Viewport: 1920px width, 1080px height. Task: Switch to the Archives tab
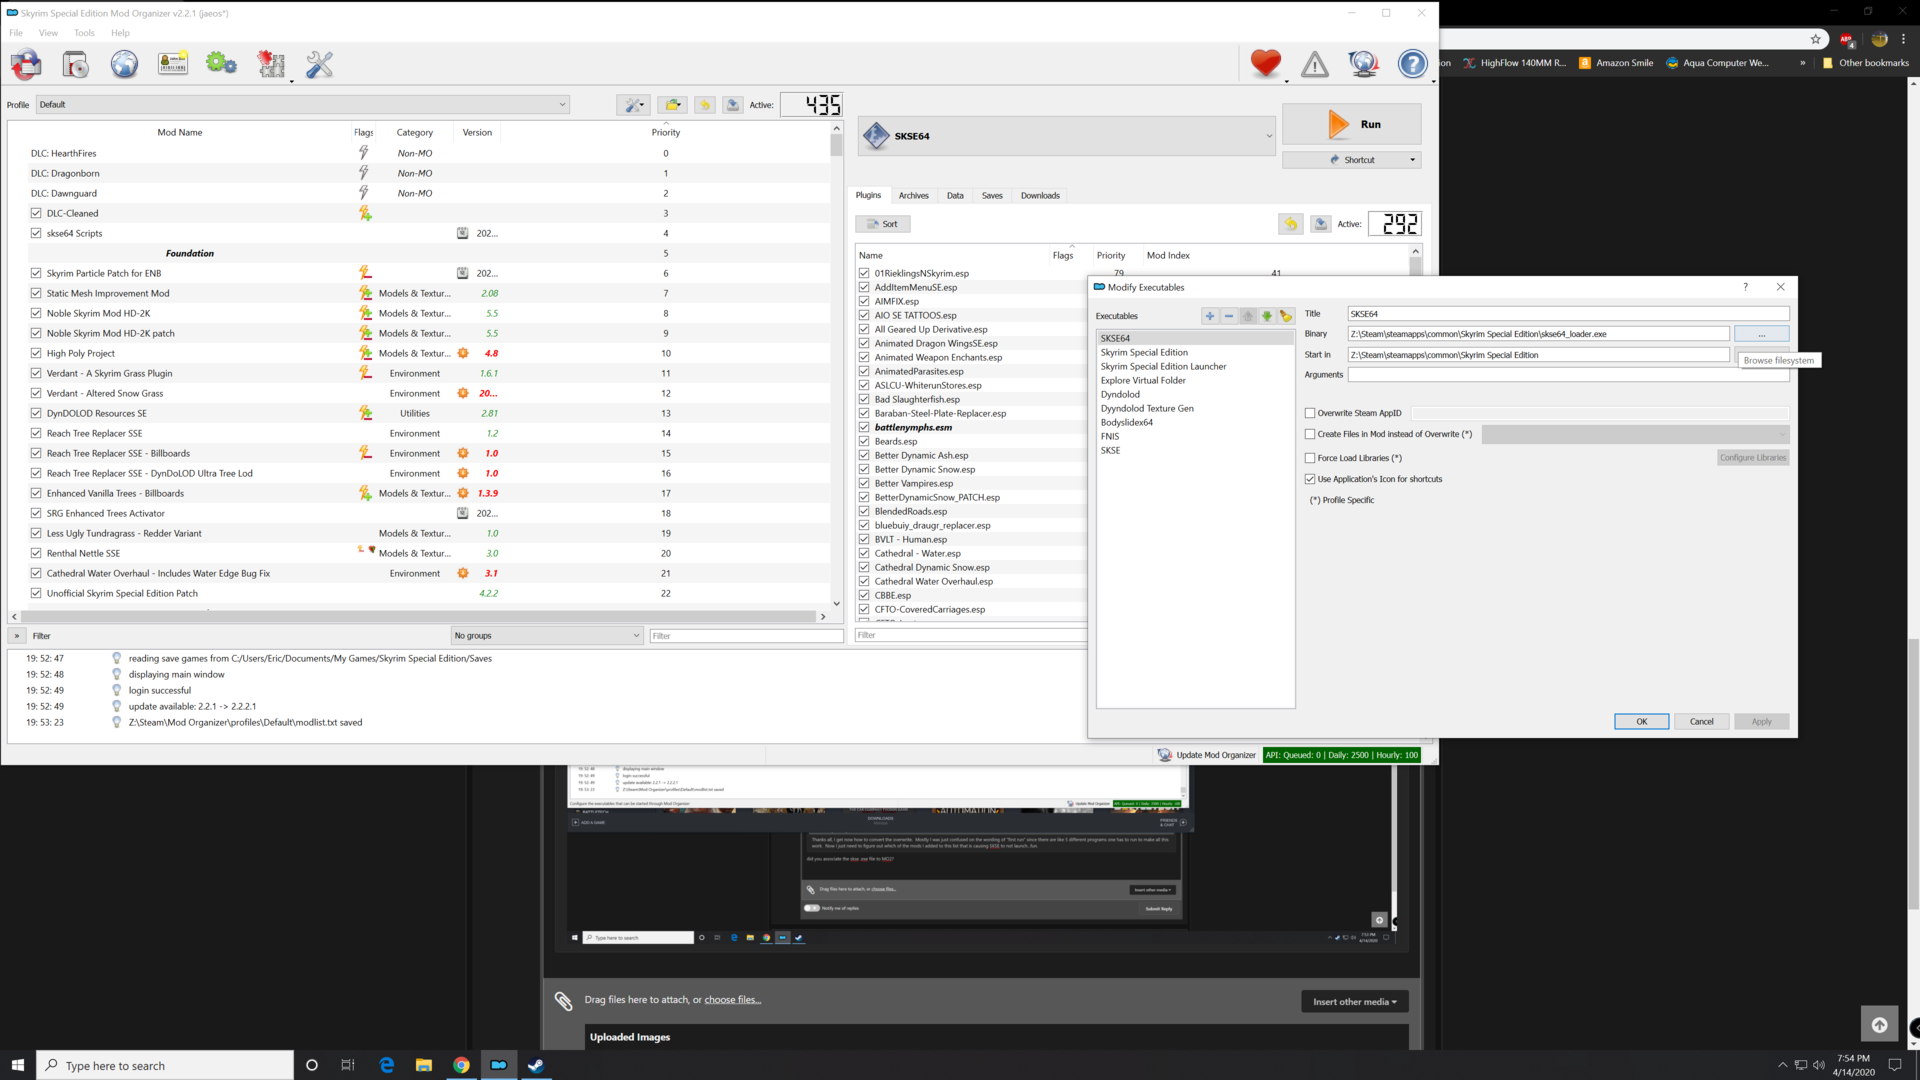click(x=913, y=196)
